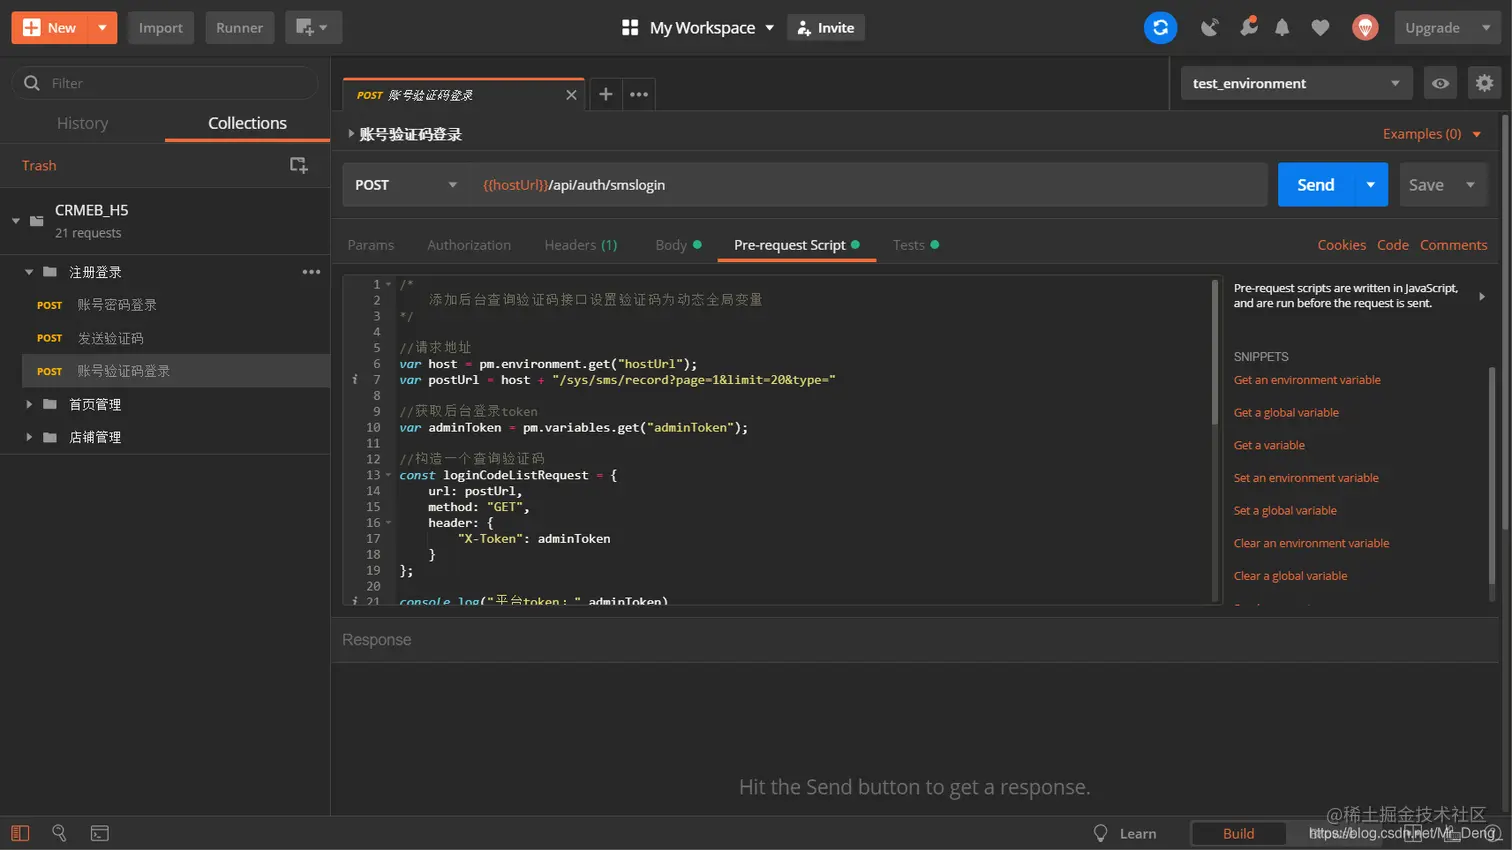
Task: Collapse the snippets side panel arrow
Action: tap(1482, 296)
